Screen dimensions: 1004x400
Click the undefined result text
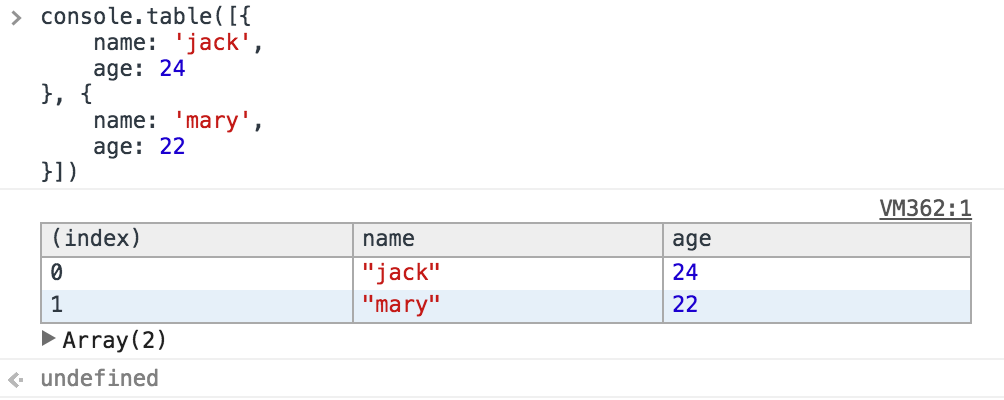[x=99, y=379]
